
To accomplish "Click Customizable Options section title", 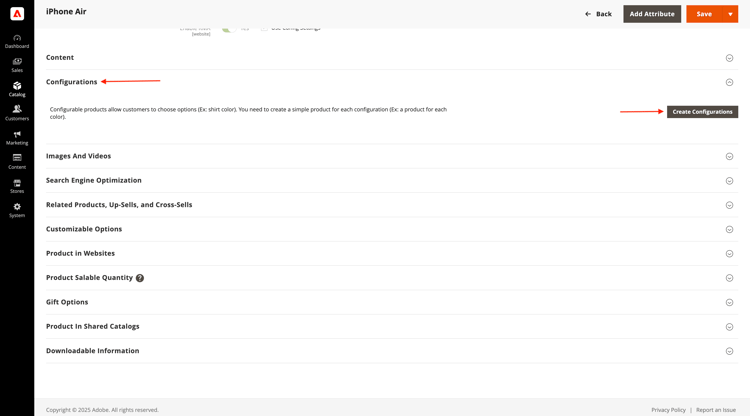I will tap(84, 229).
